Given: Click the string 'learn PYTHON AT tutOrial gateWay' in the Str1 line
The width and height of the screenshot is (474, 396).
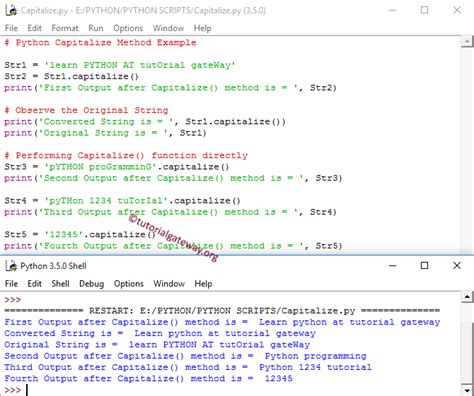Looking at the screenshot, I should (x=140, y=65).
